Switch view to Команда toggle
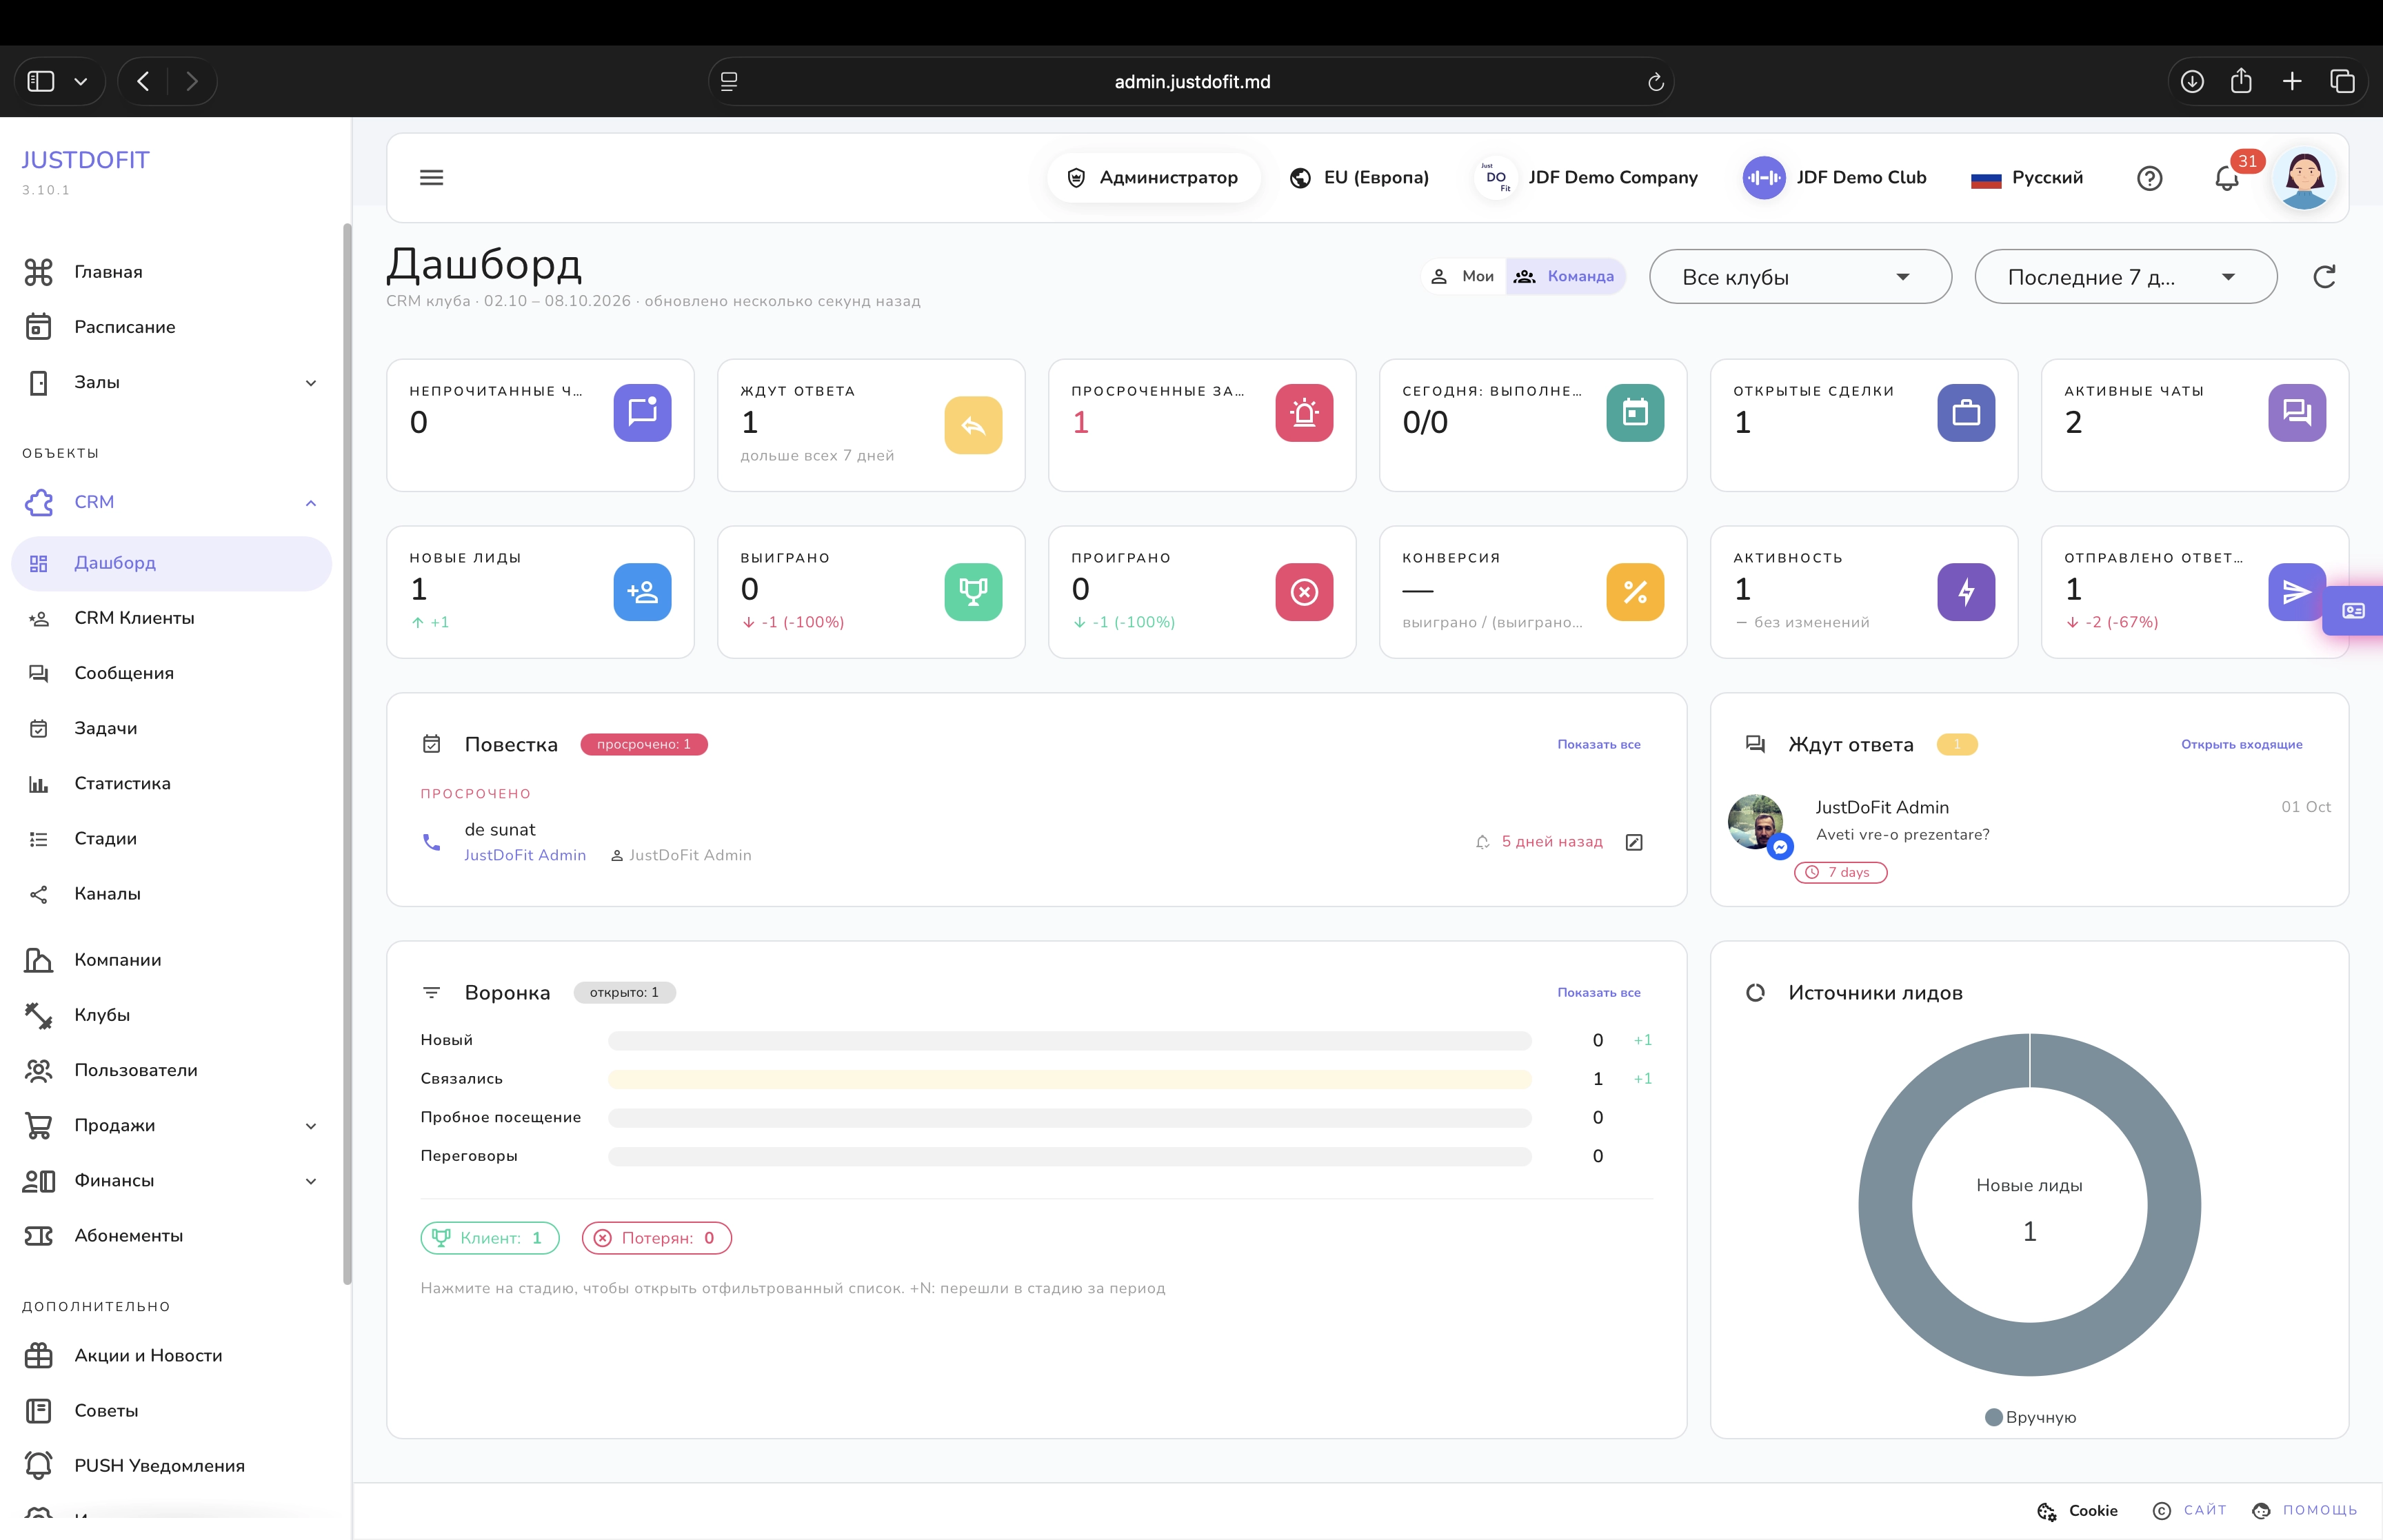 1565,276
